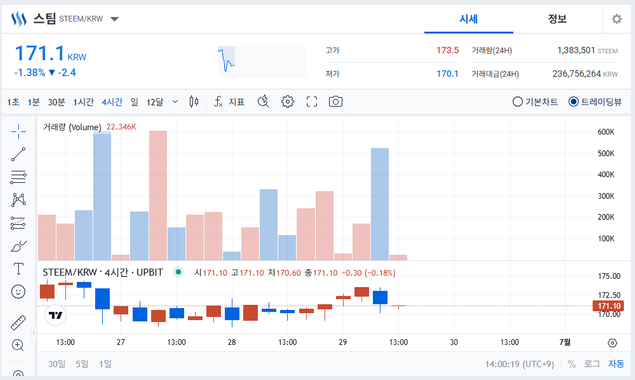Viewport: 635px width, 380px height.
Task: Open time axis settings icon
Action: coord(612,343)
